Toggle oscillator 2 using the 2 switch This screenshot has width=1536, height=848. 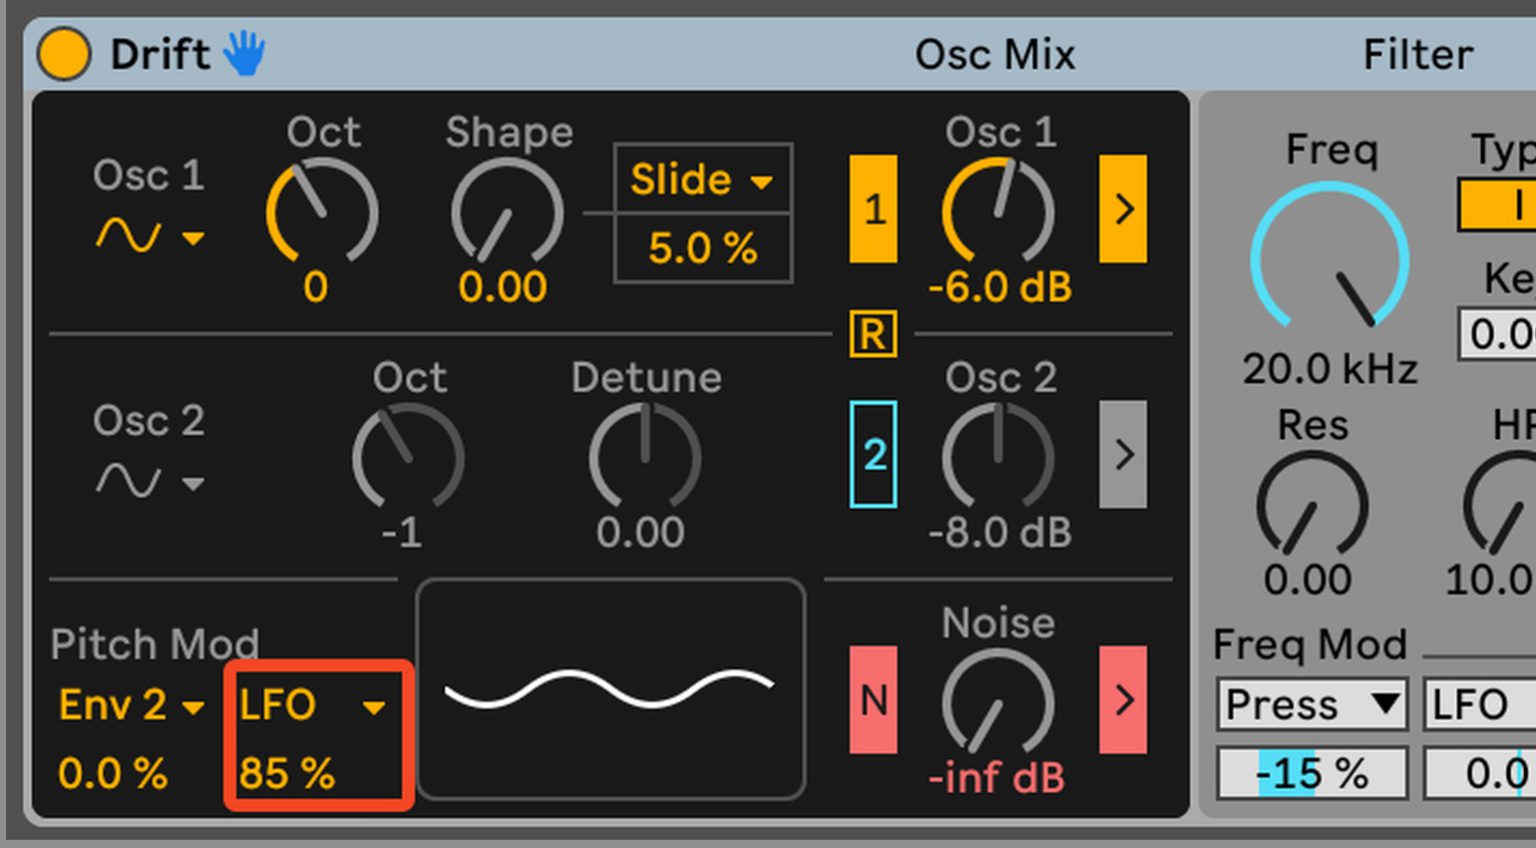pyautogui.click(x=872, y=455)
